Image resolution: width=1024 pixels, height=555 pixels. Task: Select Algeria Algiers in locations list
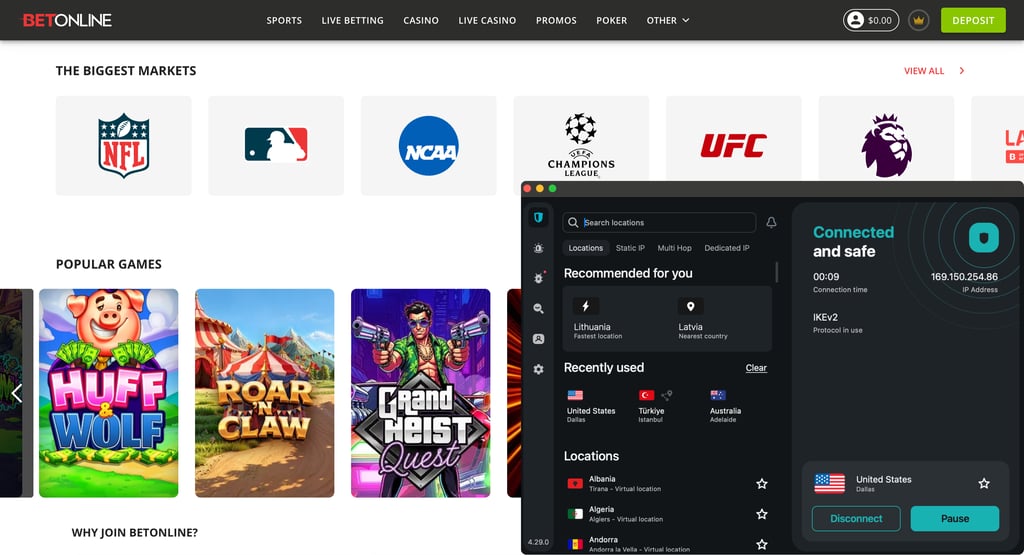667,514
